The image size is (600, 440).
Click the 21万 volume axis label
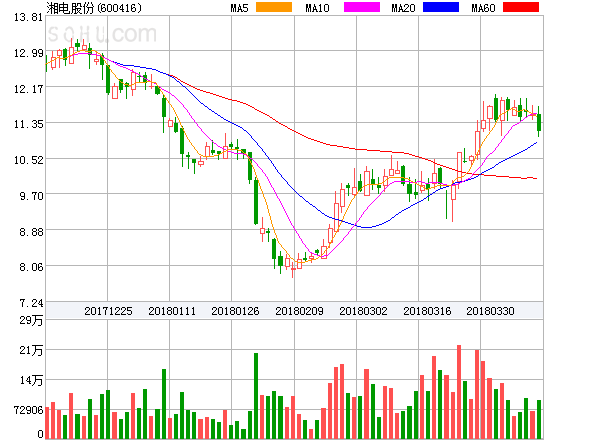[x=31, y=350]
